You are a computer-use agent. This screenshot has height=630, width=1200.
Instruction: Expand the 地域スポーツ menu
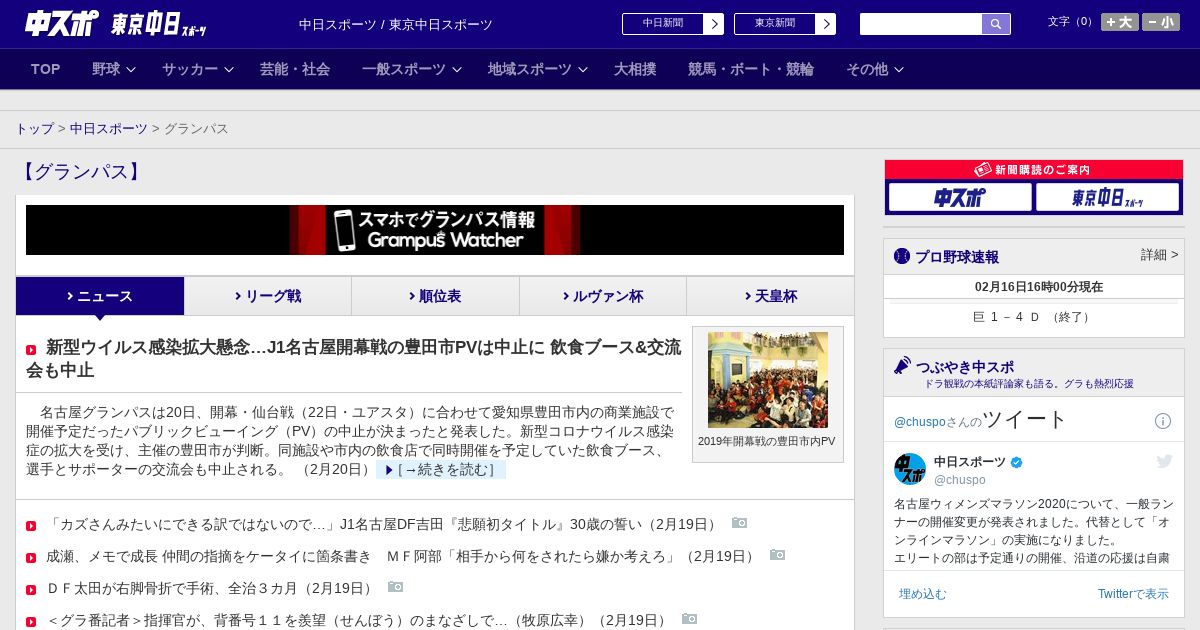(x=538, y=69)
